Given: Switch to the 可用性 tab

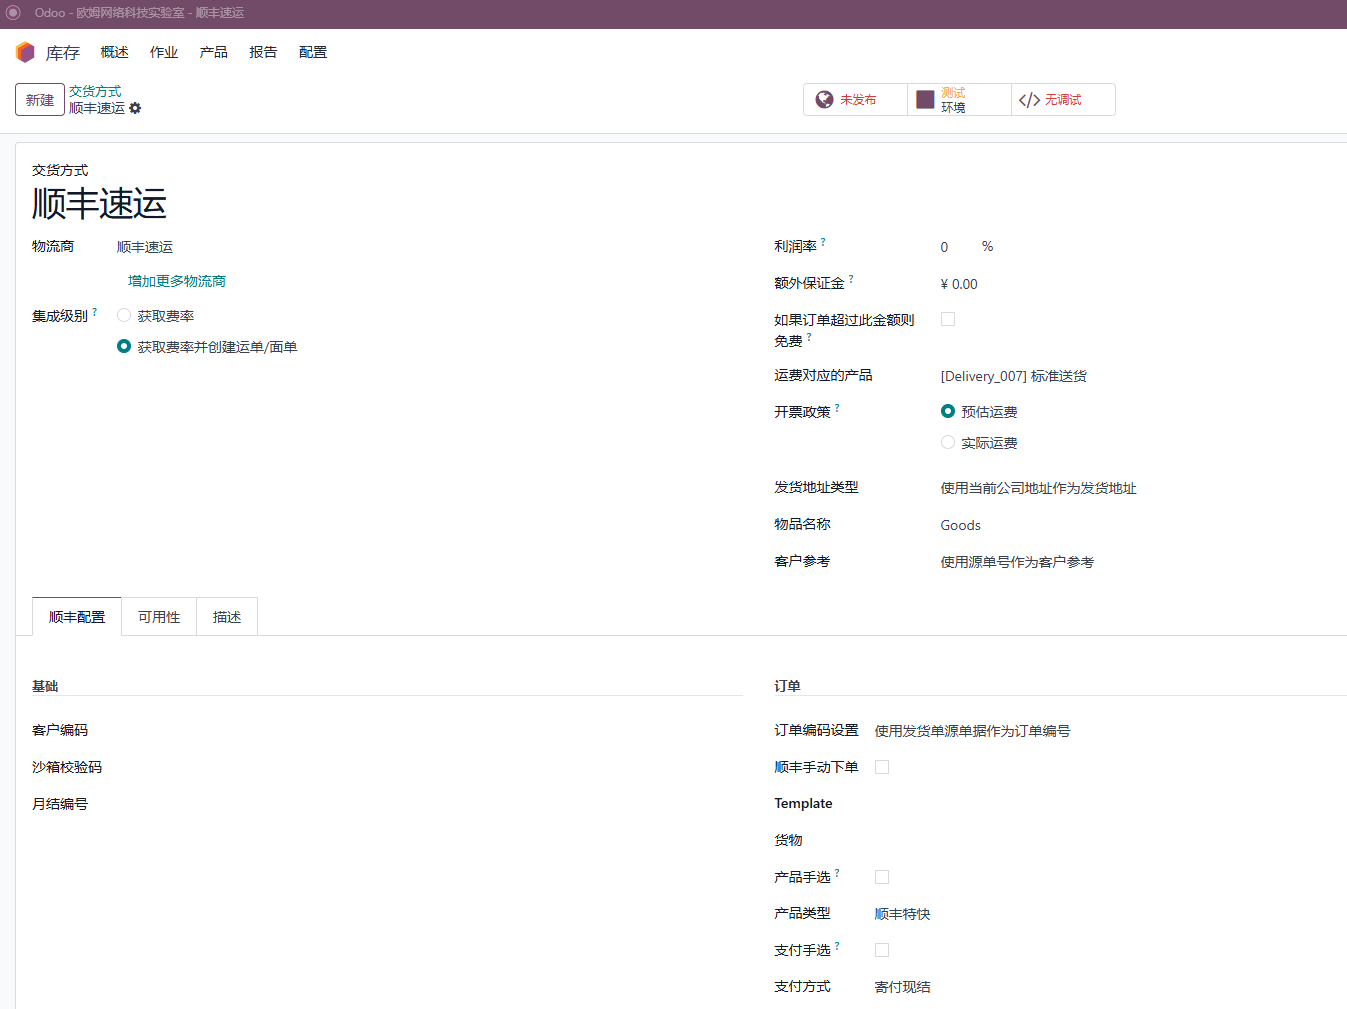Looking at the screenshot, I should pyautogui.click(x=159, y=617).
